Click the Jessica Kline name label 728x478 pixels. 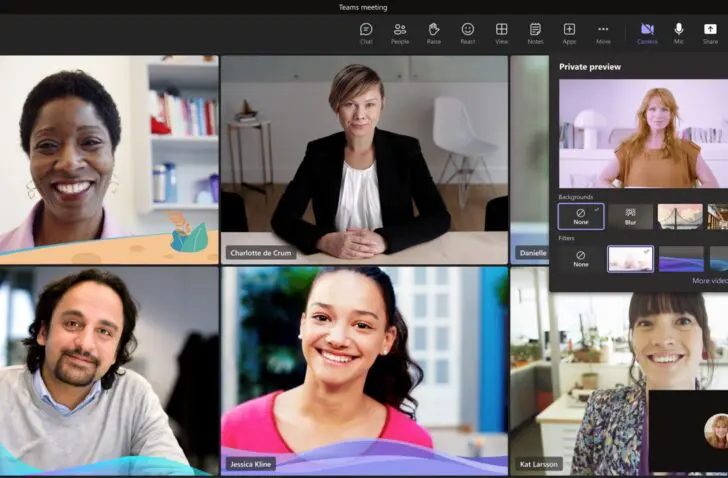[x=251, y=464]
